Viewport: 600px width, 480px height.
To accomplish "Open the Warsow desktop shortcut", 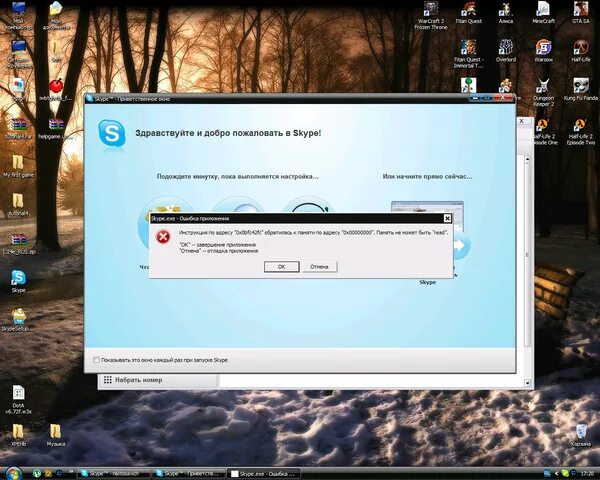I will pos(543,51).
